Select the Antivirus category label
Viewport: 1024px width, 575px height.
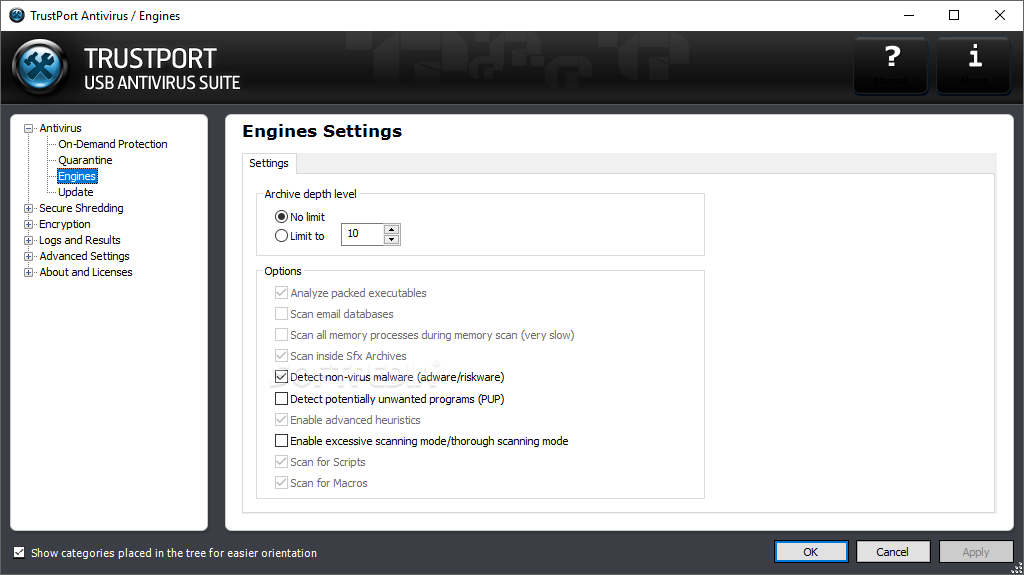[61, 128]
